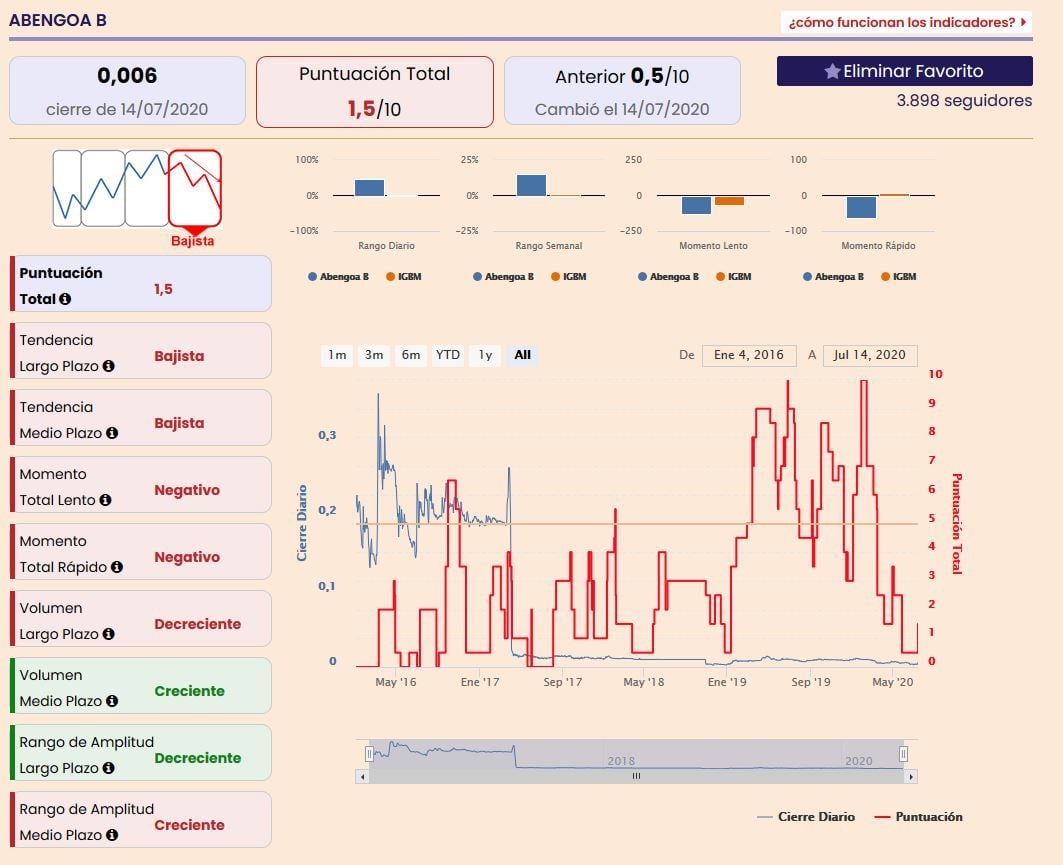
Task: Select the 1m time range
Action: 337,355
